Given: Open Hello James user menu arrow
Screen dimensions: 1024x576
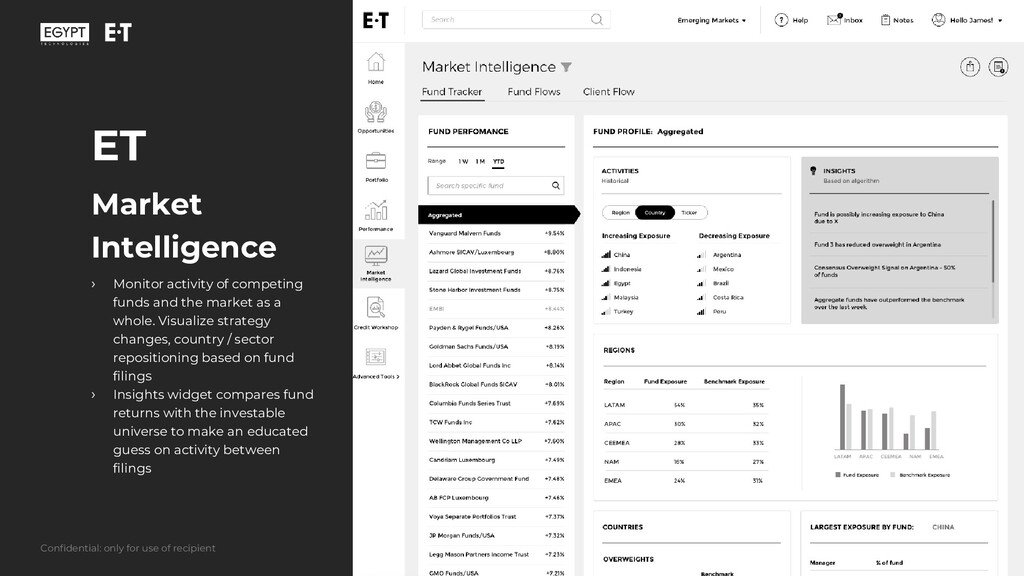Looking at the screenshot, I should click(x=1000, y=20).
